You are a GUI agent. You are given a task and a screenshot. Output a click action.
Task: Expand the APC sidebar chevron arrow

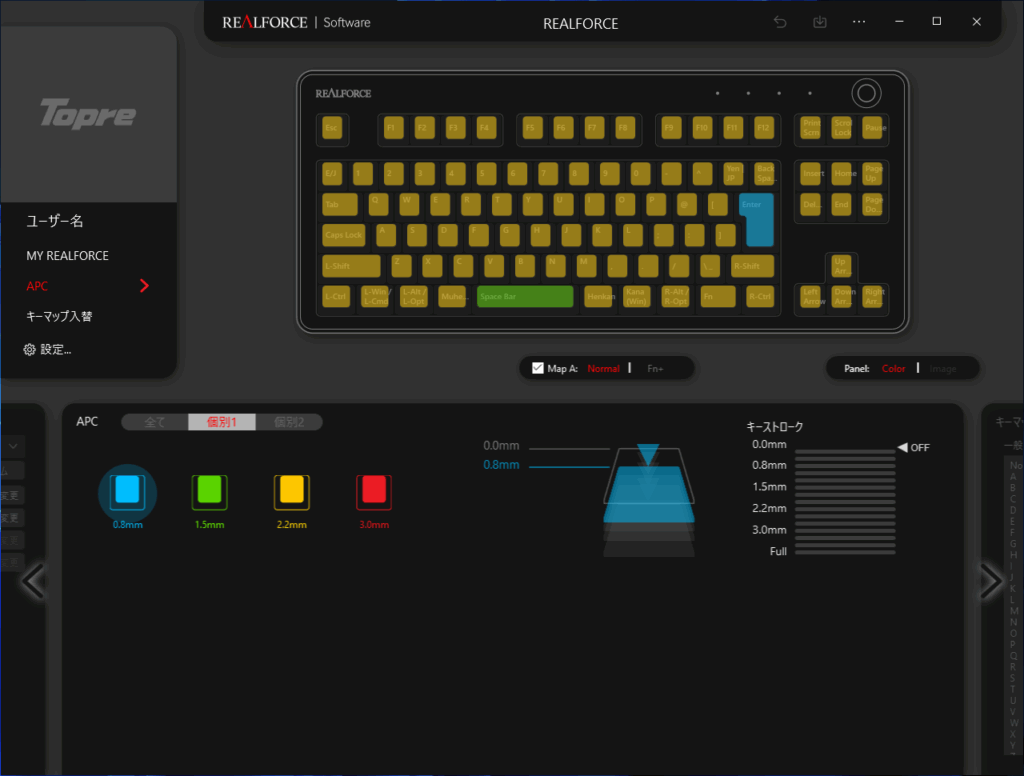coord(144,285)
